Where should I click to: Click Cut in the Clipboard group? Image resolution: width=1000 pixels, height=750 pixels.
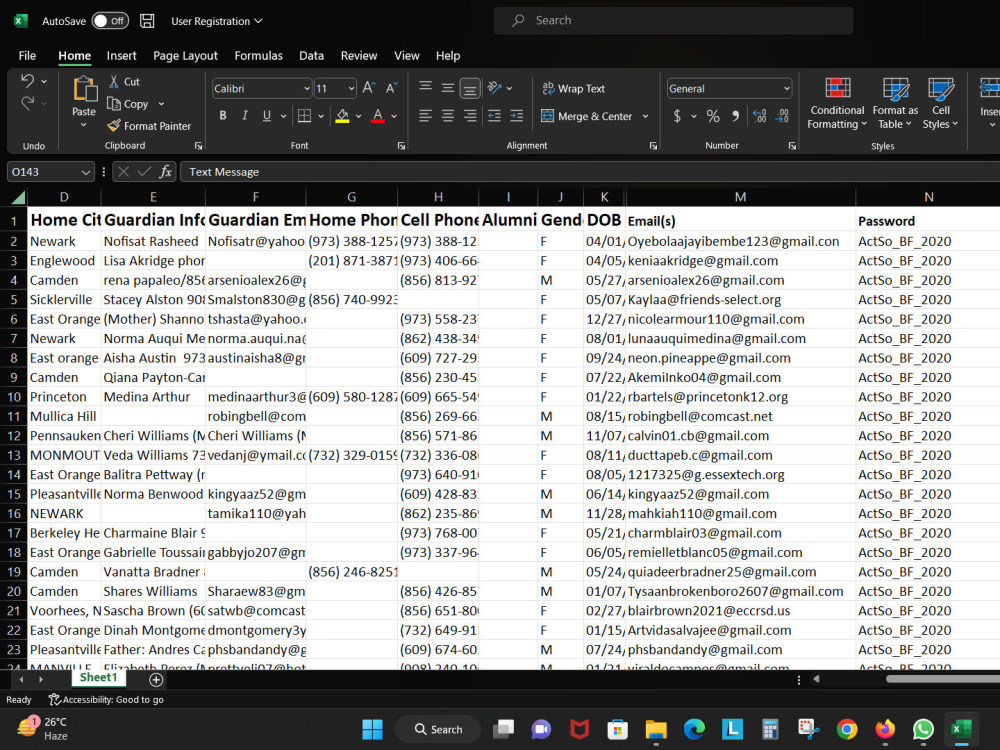tap(124, 82)
